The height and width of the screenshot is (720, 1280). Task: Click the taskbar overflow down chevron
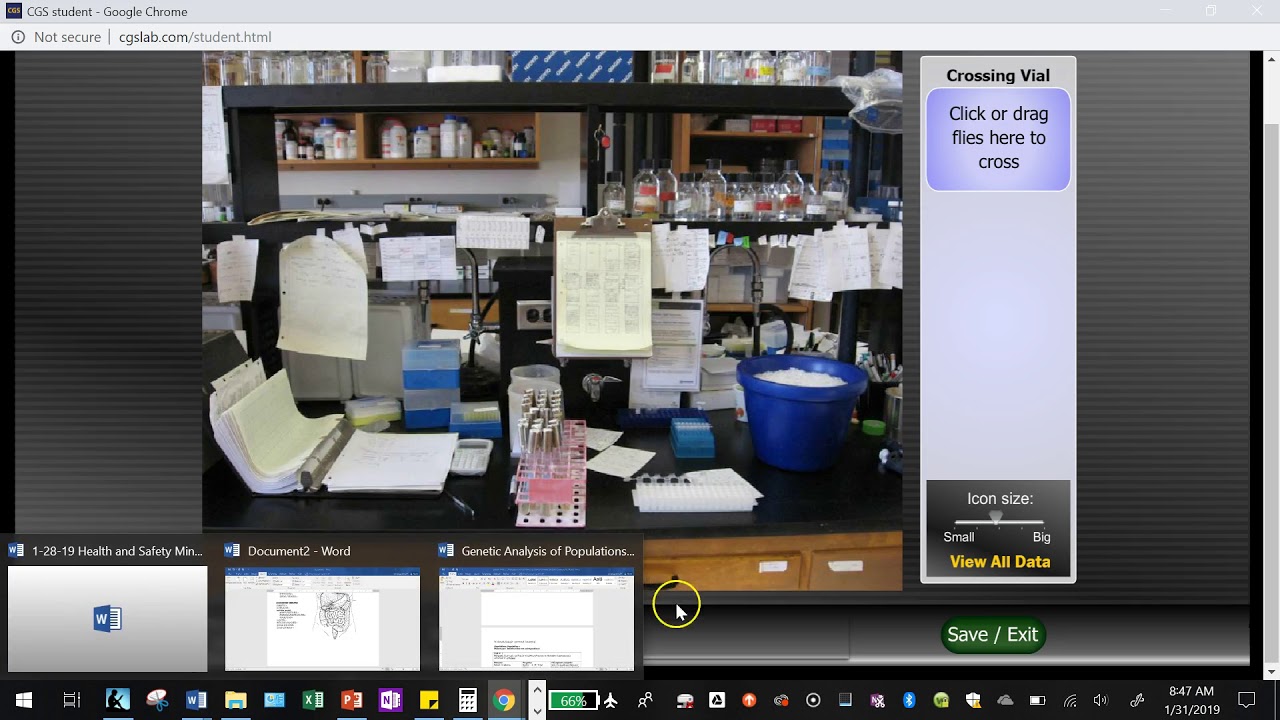pyautogui.click(x=537, y=711)
